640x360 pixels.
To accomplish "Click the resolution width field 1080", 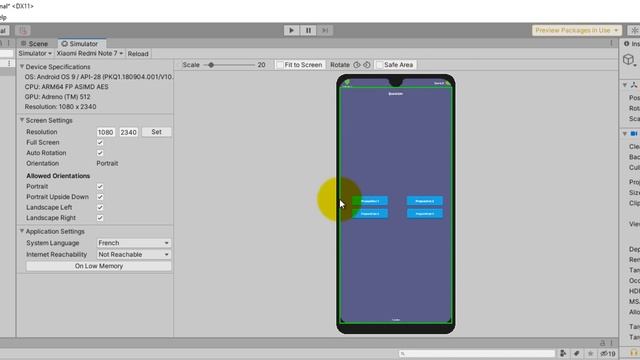I will pos(106,132).
